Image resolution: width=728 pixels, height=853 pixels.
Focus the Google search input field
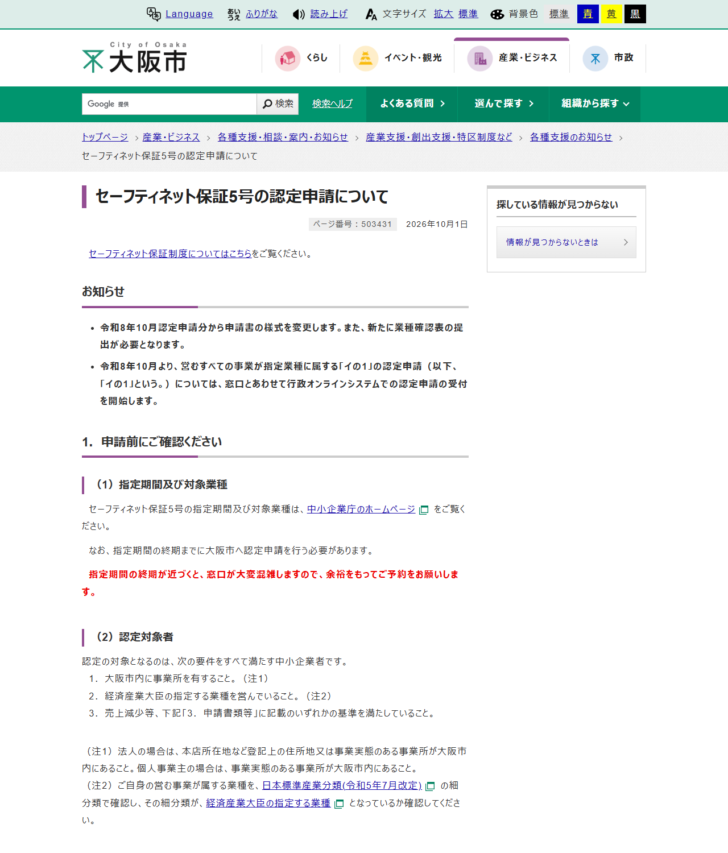coord(169,104)
